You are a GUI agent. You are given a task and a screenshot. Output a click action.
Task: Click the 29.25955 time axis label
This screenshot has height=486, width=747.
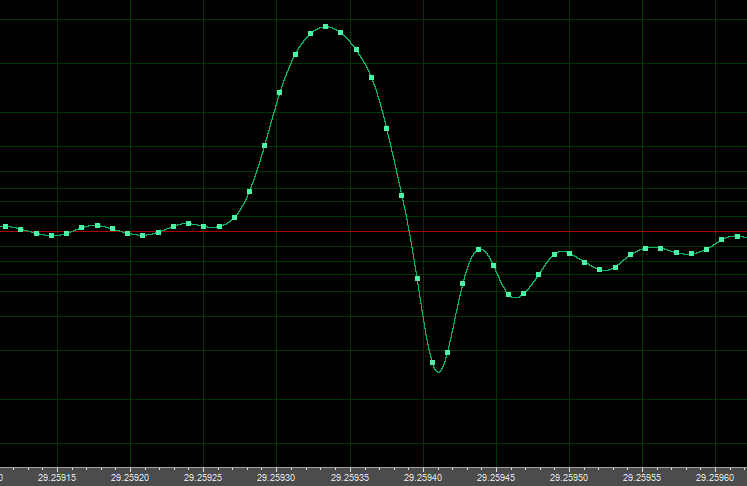click(x=642, y=477)
